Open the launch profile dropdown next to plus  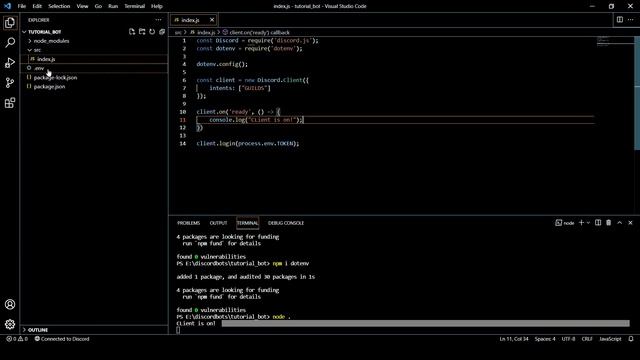click(588, 222)
